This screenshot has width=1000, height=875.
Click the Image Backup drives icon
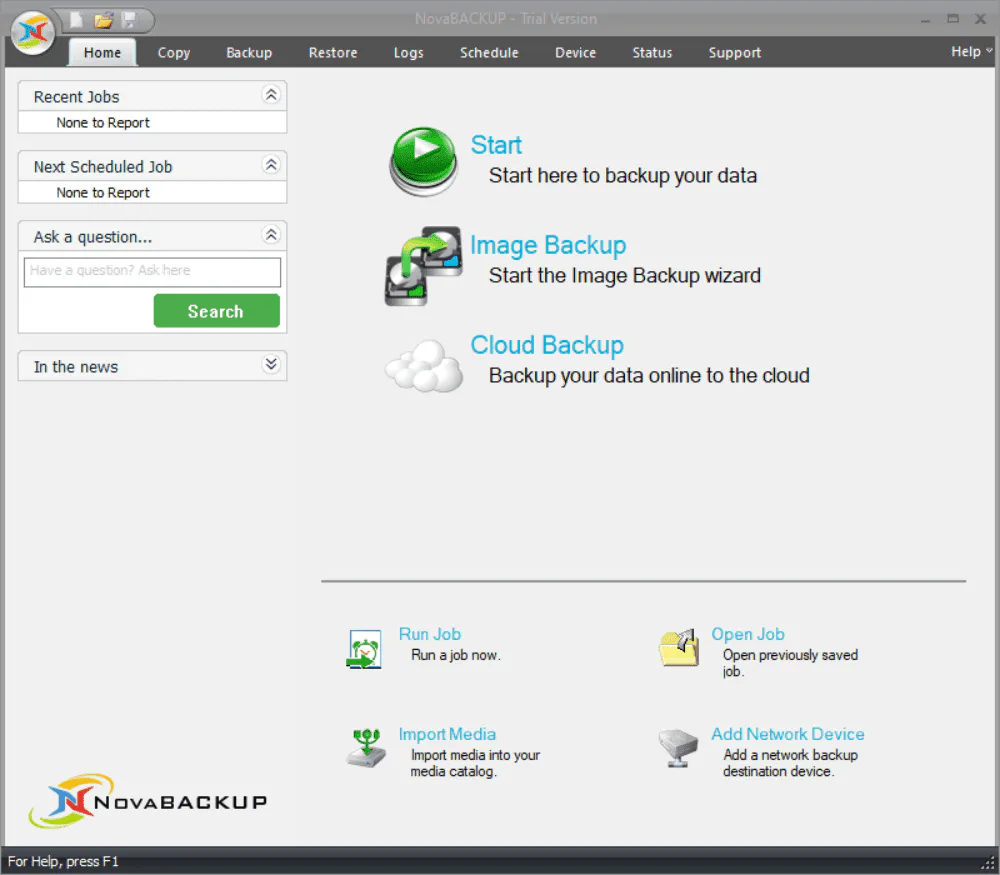point(423,265)
